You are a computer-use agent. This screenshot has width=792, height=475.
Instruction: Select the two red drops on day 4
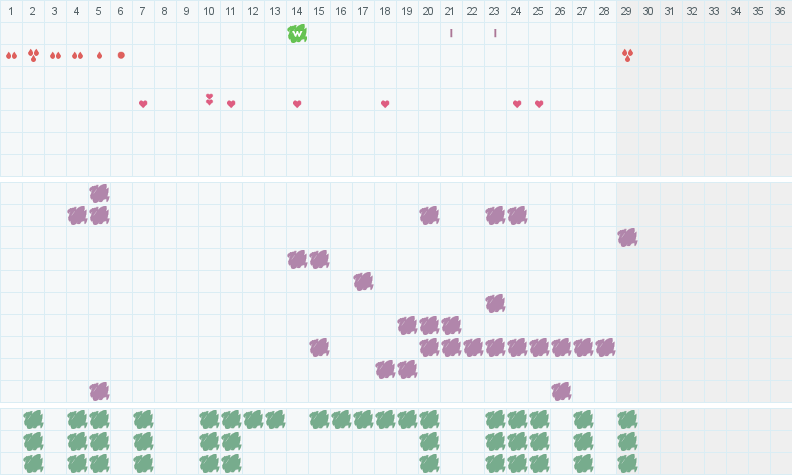(77, 56)
